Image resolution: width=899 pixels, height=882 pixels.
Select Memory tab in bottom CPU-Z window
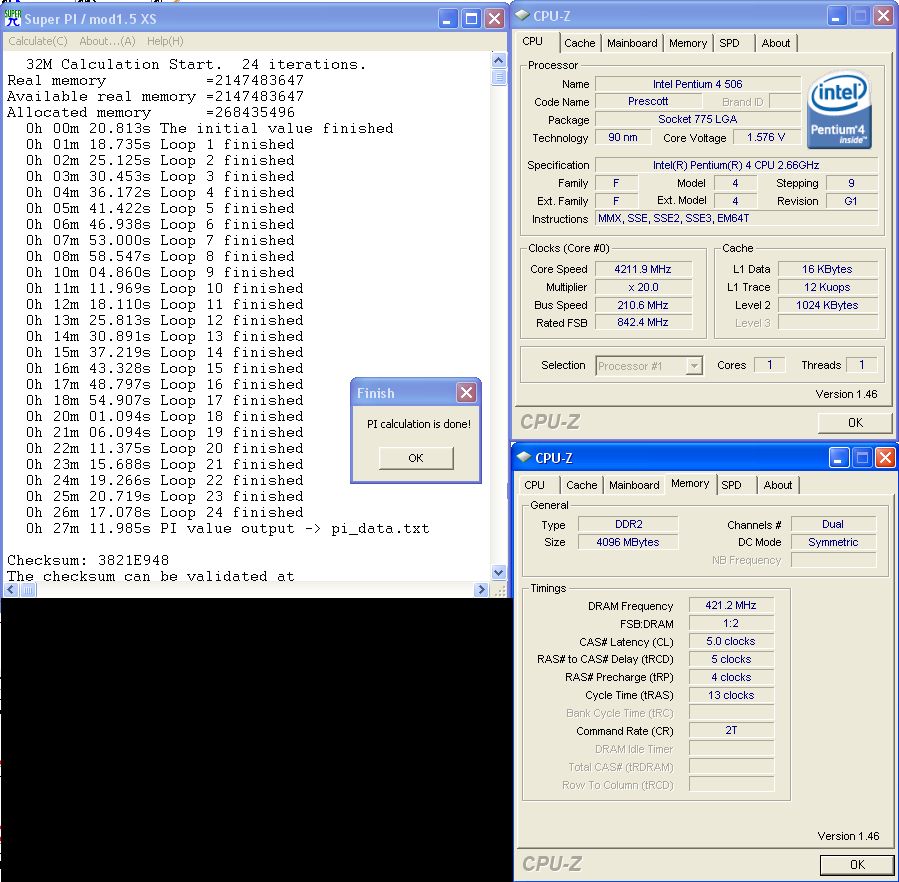[690, 483]
